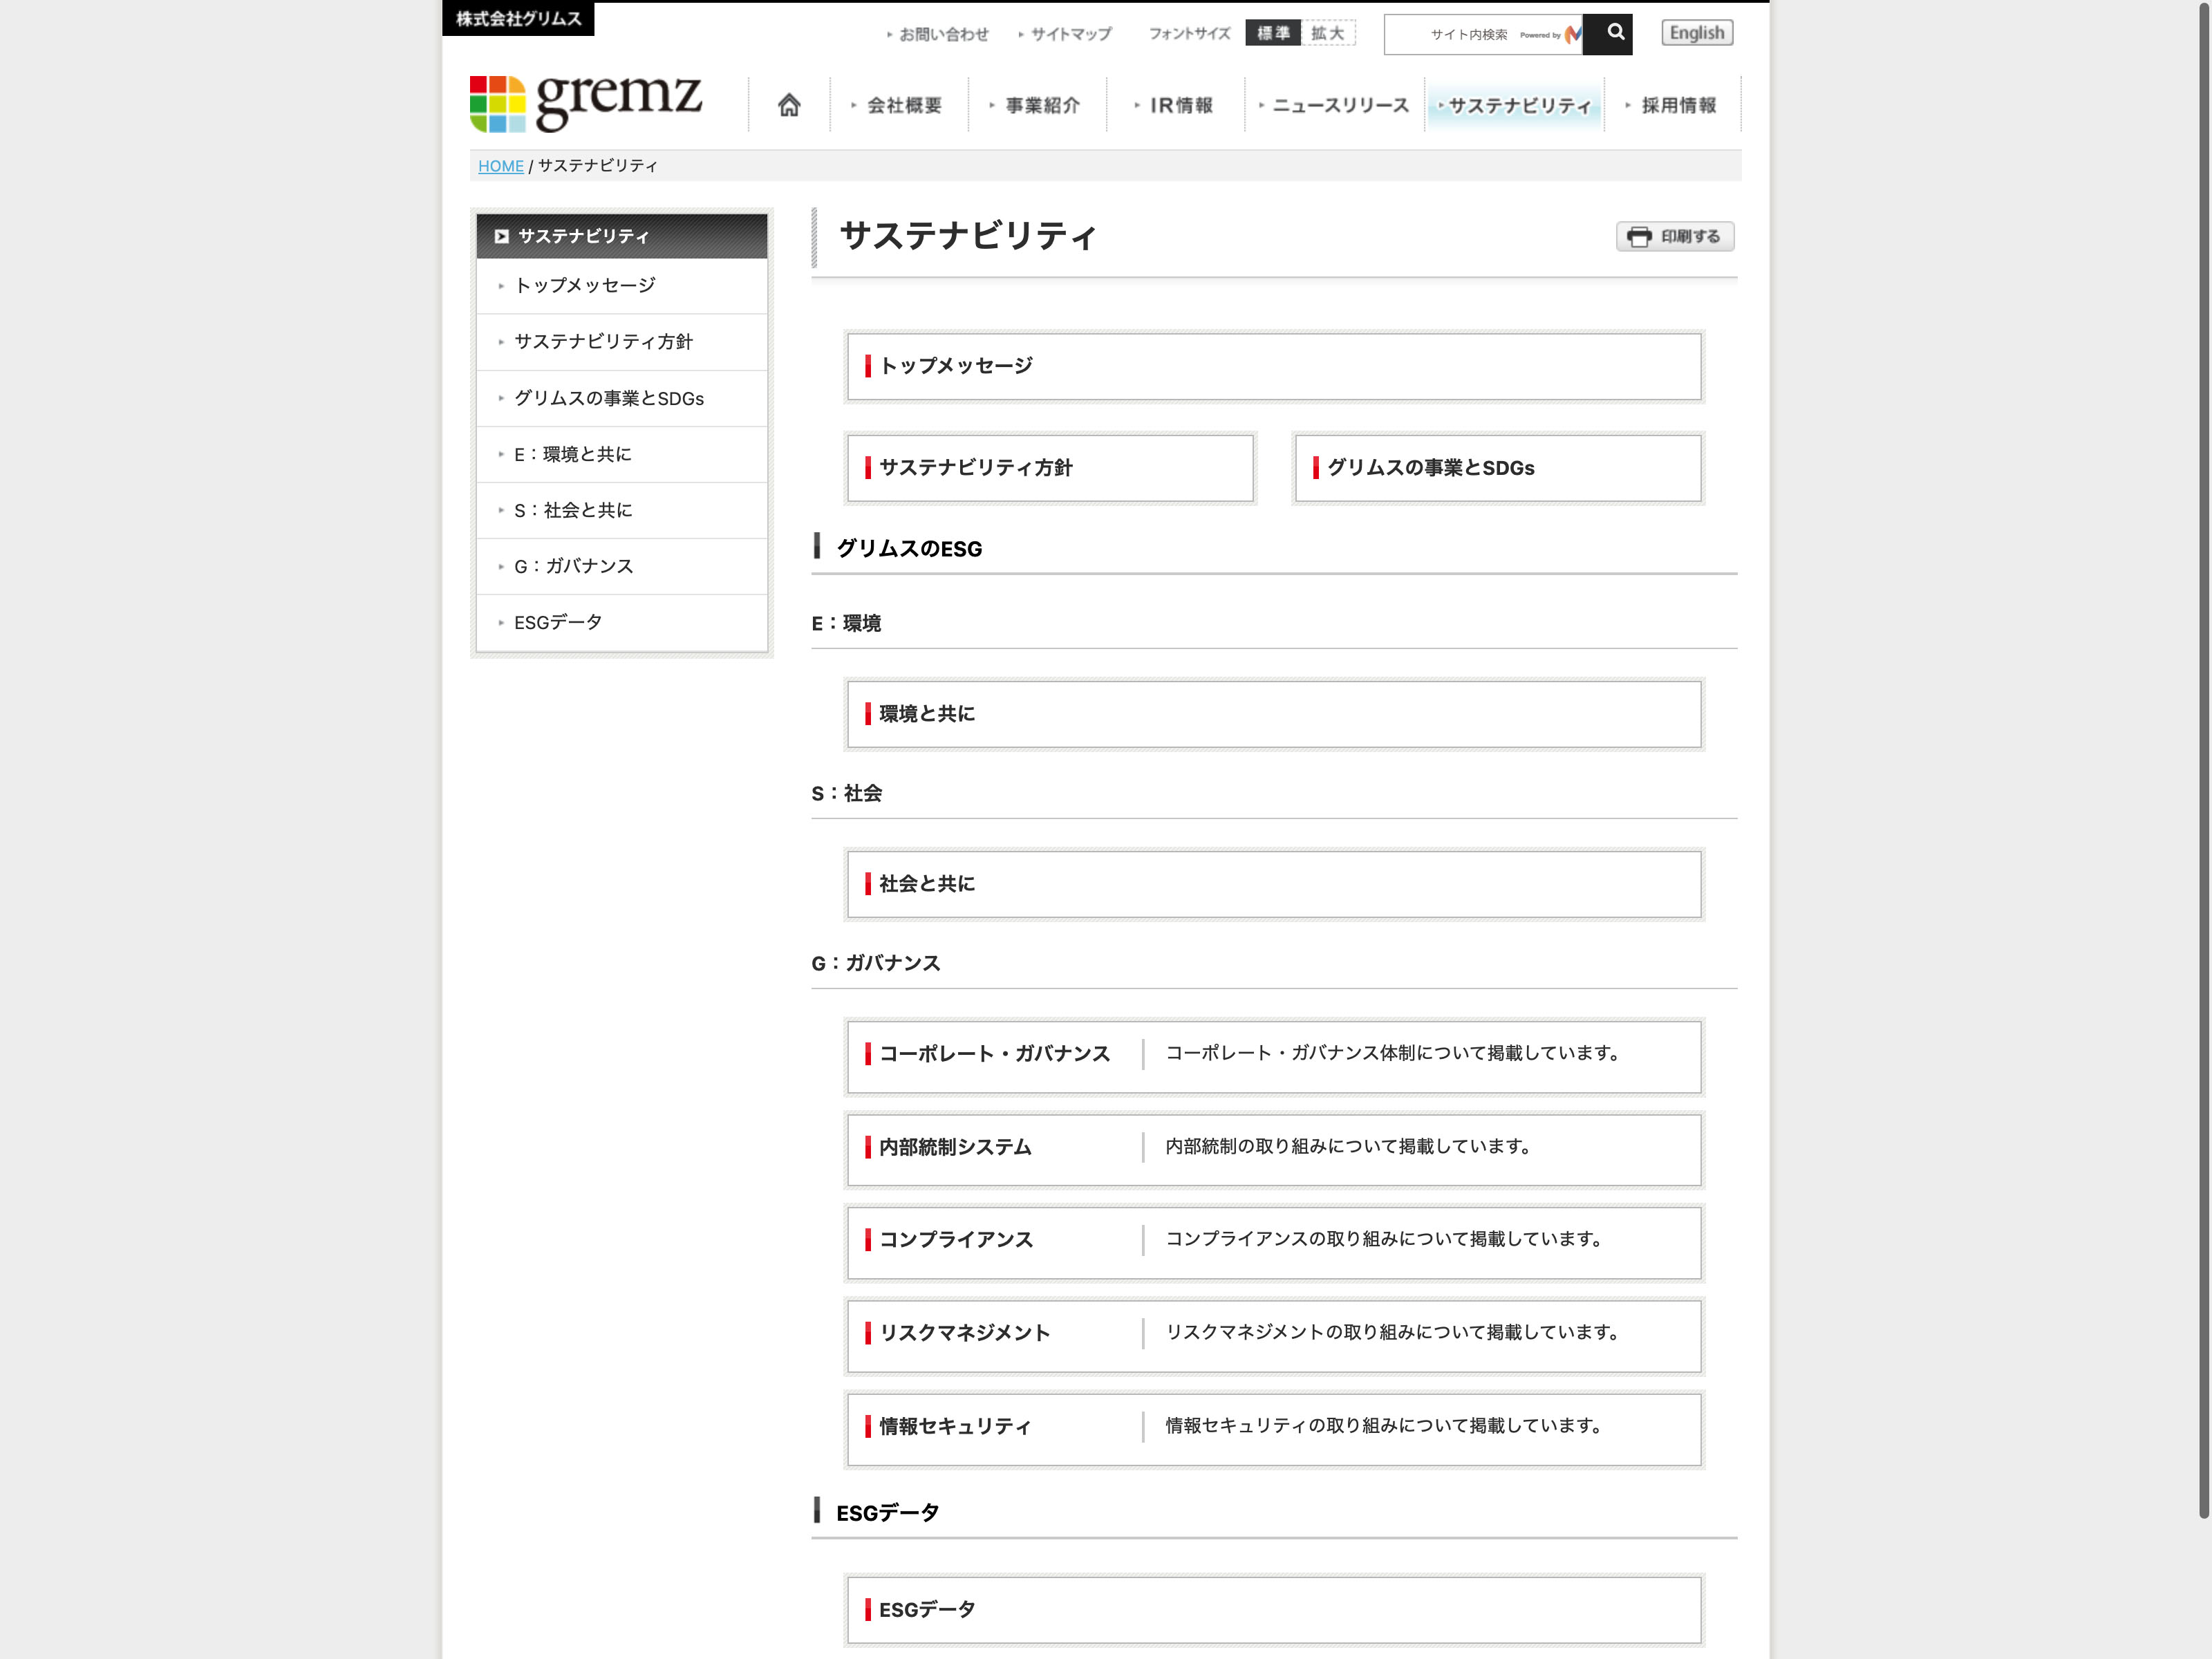Switch language with English button
Viewport: 2212px width, 1659px height.
(1696, 33)
